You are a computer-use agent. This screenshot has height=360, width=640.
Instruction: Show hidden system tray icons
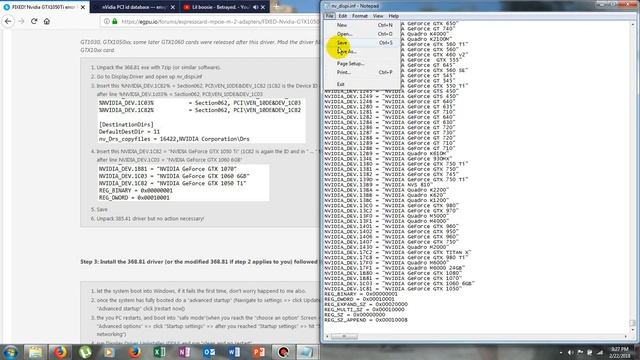561,352
